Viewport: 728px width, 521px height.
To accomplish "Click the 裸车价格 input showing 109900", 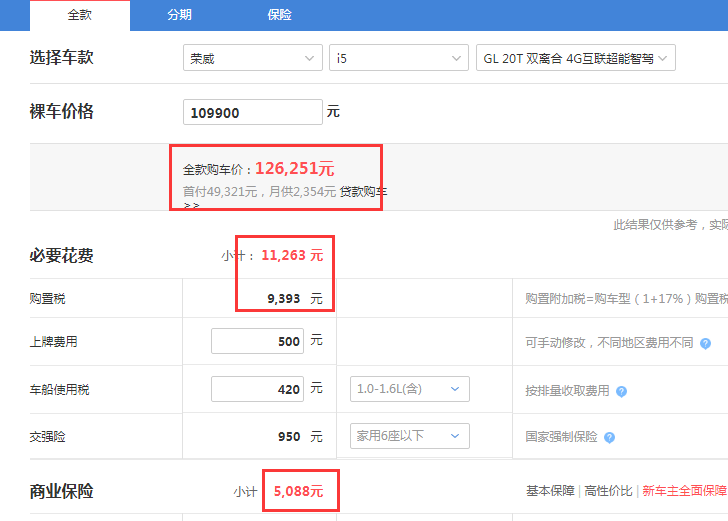I will pyautogui.click(x=253, y=112).
